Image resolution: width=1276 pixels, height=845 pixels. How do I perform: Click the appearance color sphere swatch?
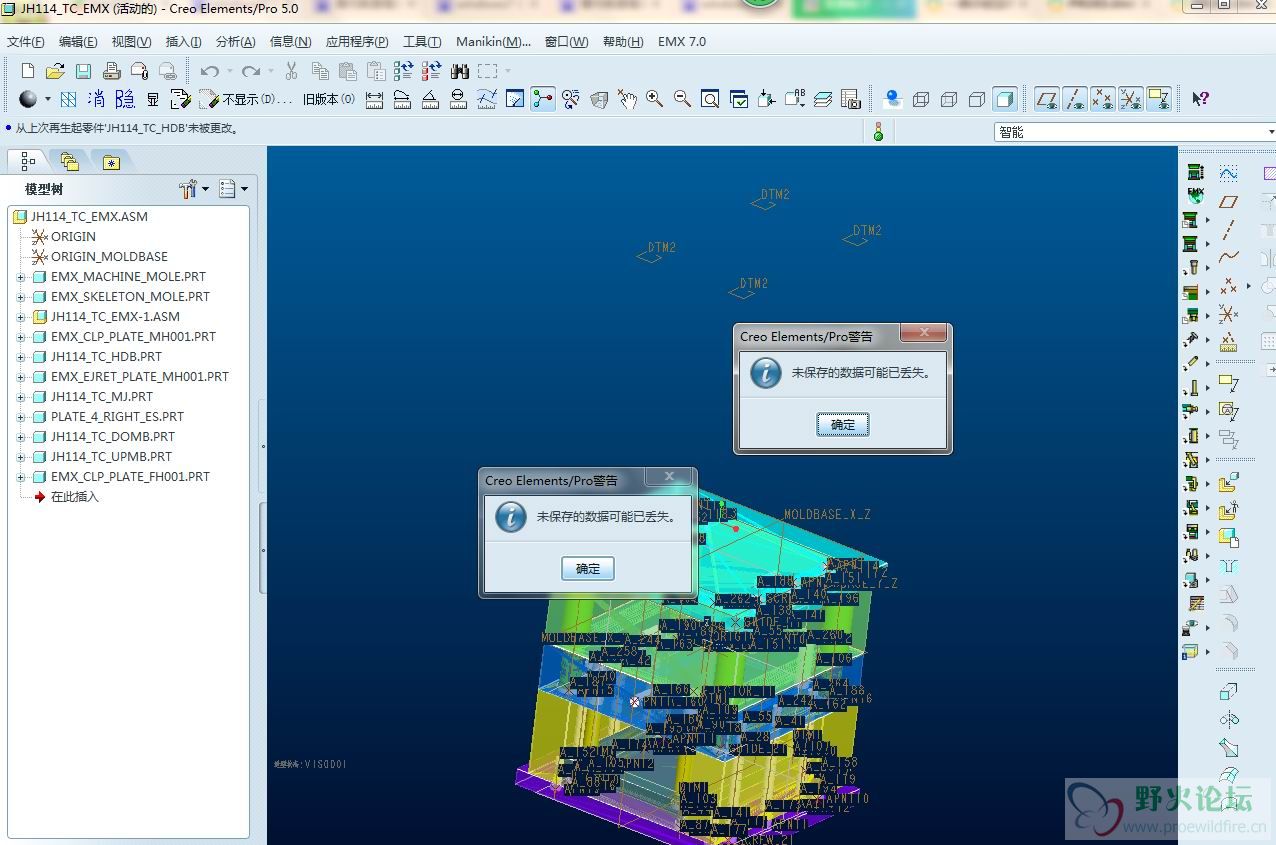pyautogui.click(x=28, y=99)
